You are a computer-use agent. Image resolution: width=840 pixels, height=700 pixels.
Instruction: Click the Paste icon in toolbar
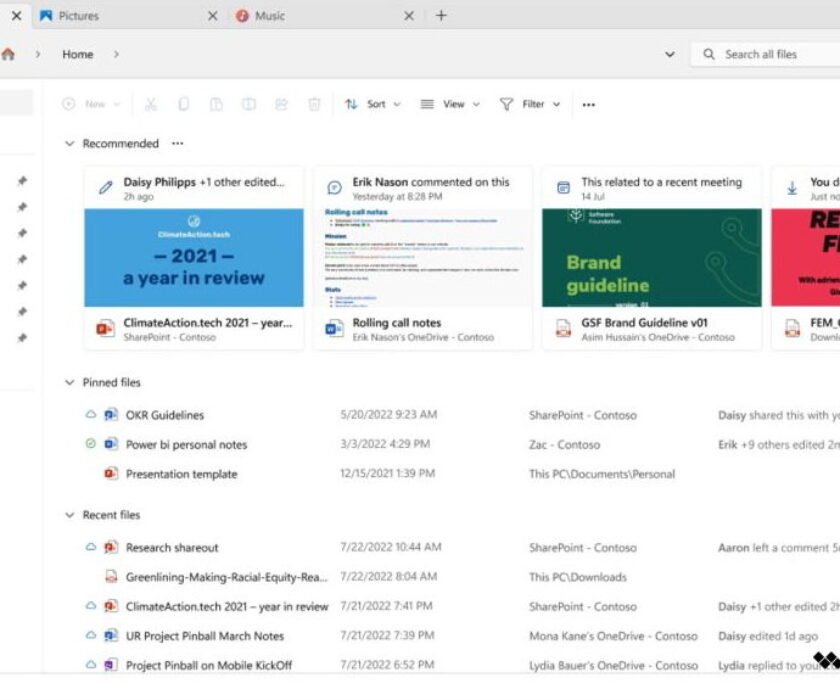[x=216, y=104]
